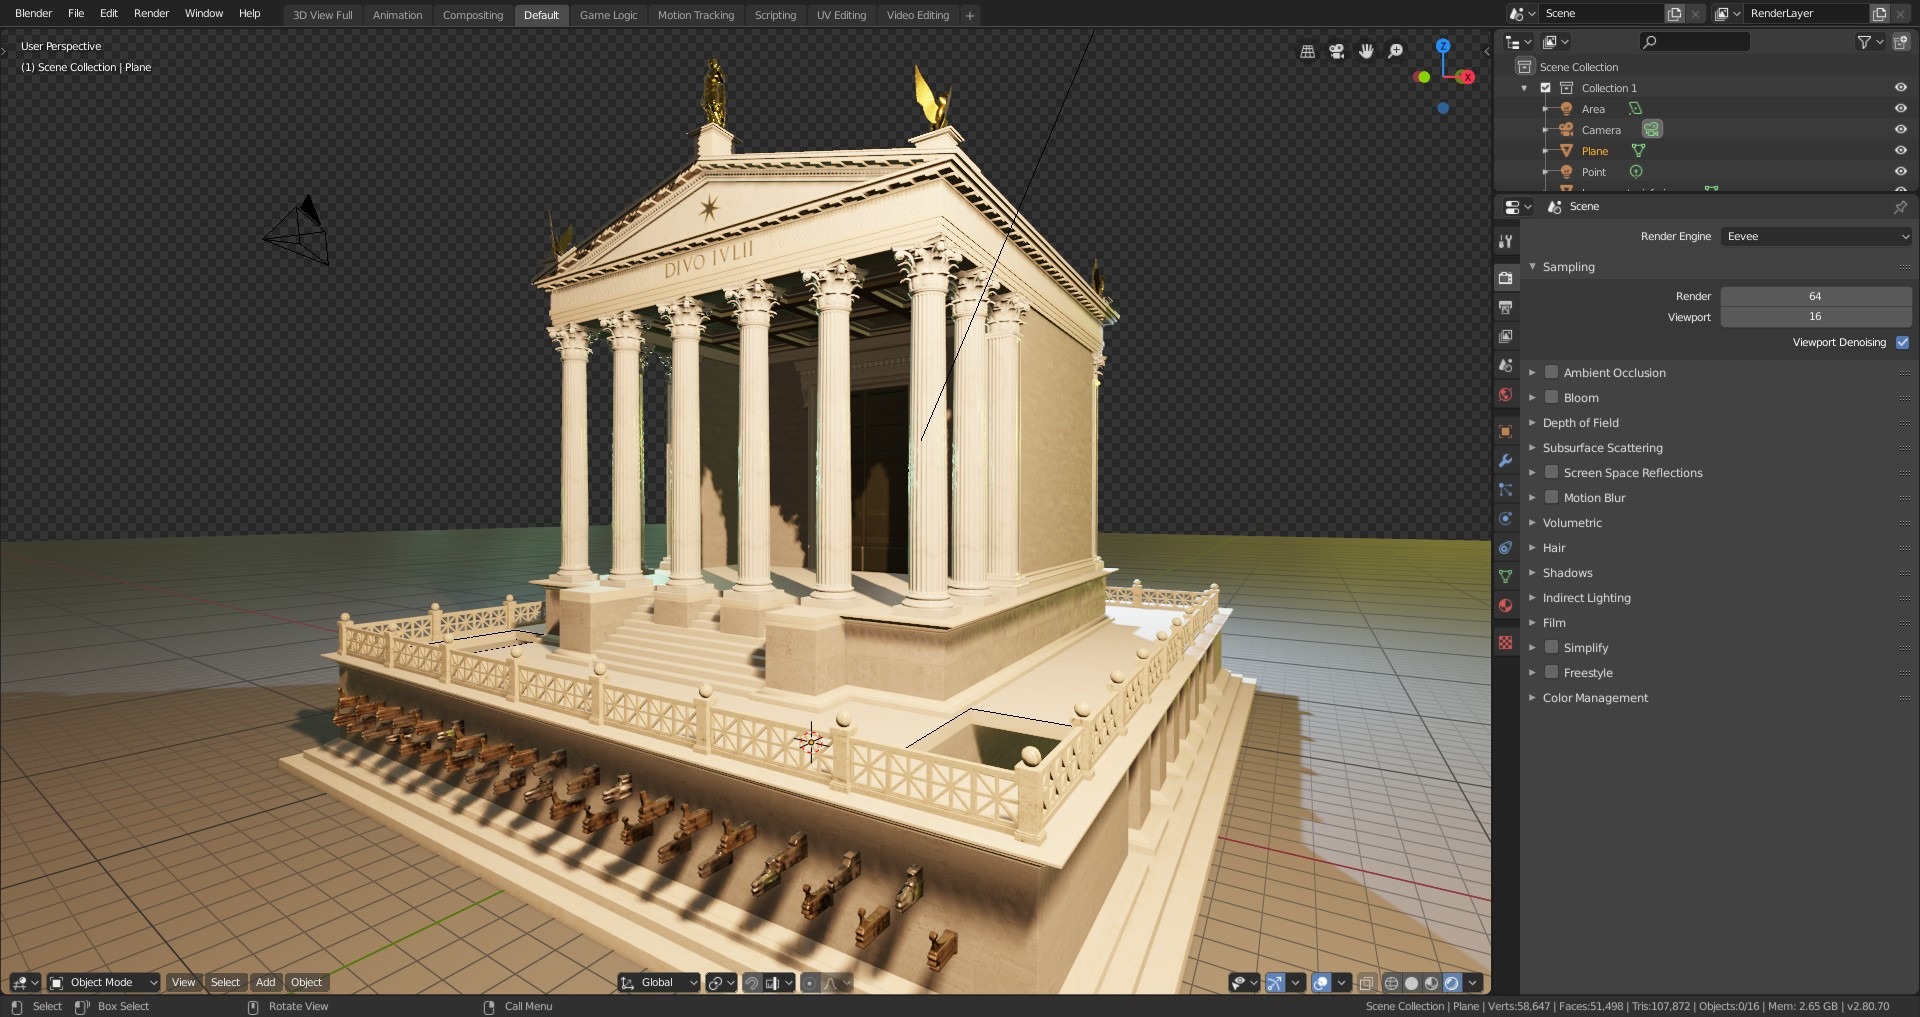This screenshot has height=1017, width=1920.
Task: Open the Output properties printer tab
Action: click(1505, 307)
